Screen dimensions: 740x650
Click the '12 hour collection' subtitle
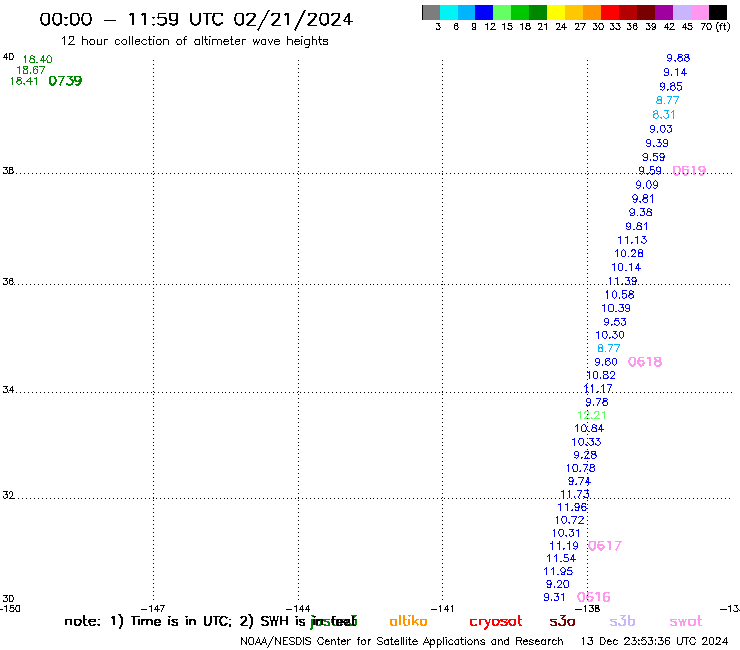coord(194,41)
